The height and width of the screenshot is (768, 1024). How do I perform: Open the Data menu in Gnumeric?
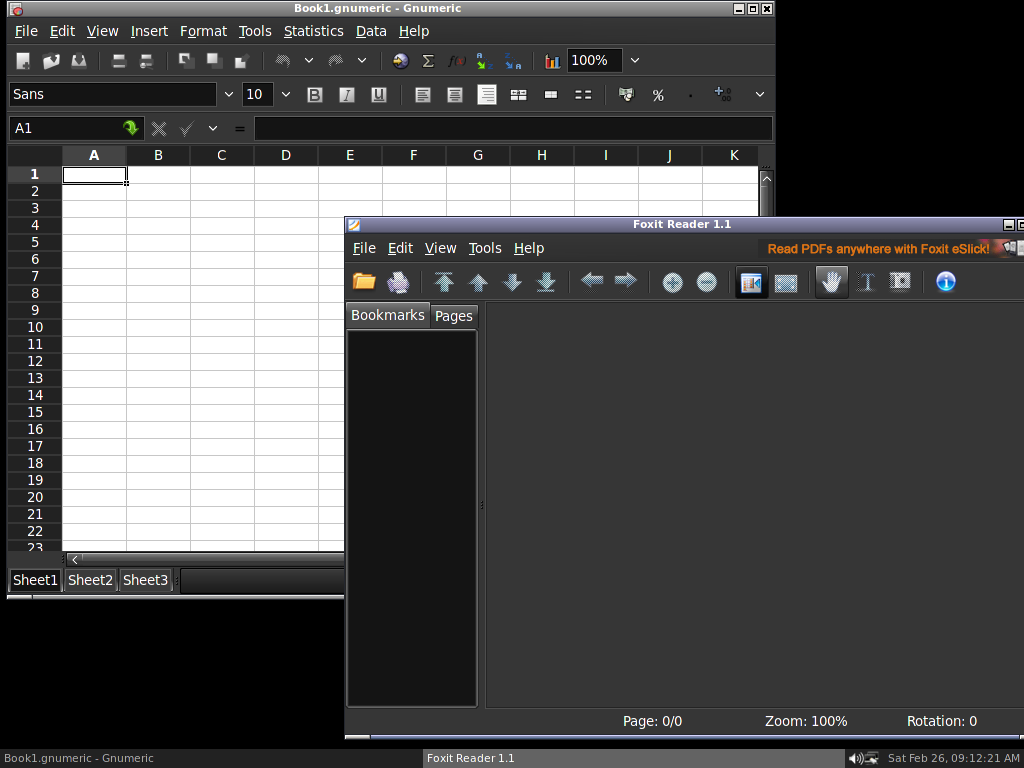point(371,31)
